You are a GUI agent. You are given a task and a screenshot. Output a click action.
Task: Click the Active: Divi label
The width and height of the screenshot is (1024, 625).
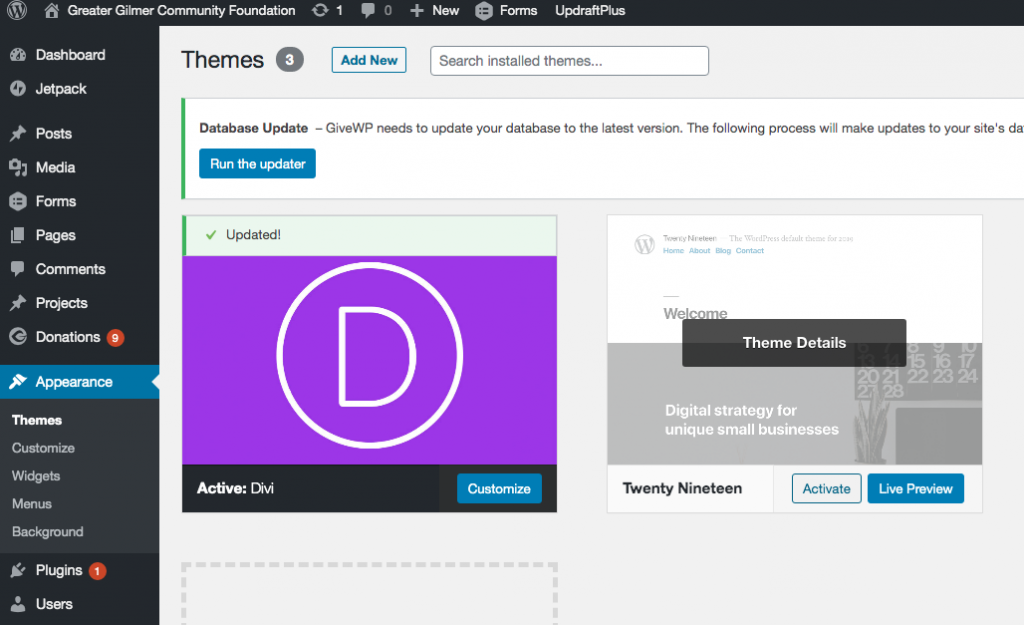click(x=235, y=488)
